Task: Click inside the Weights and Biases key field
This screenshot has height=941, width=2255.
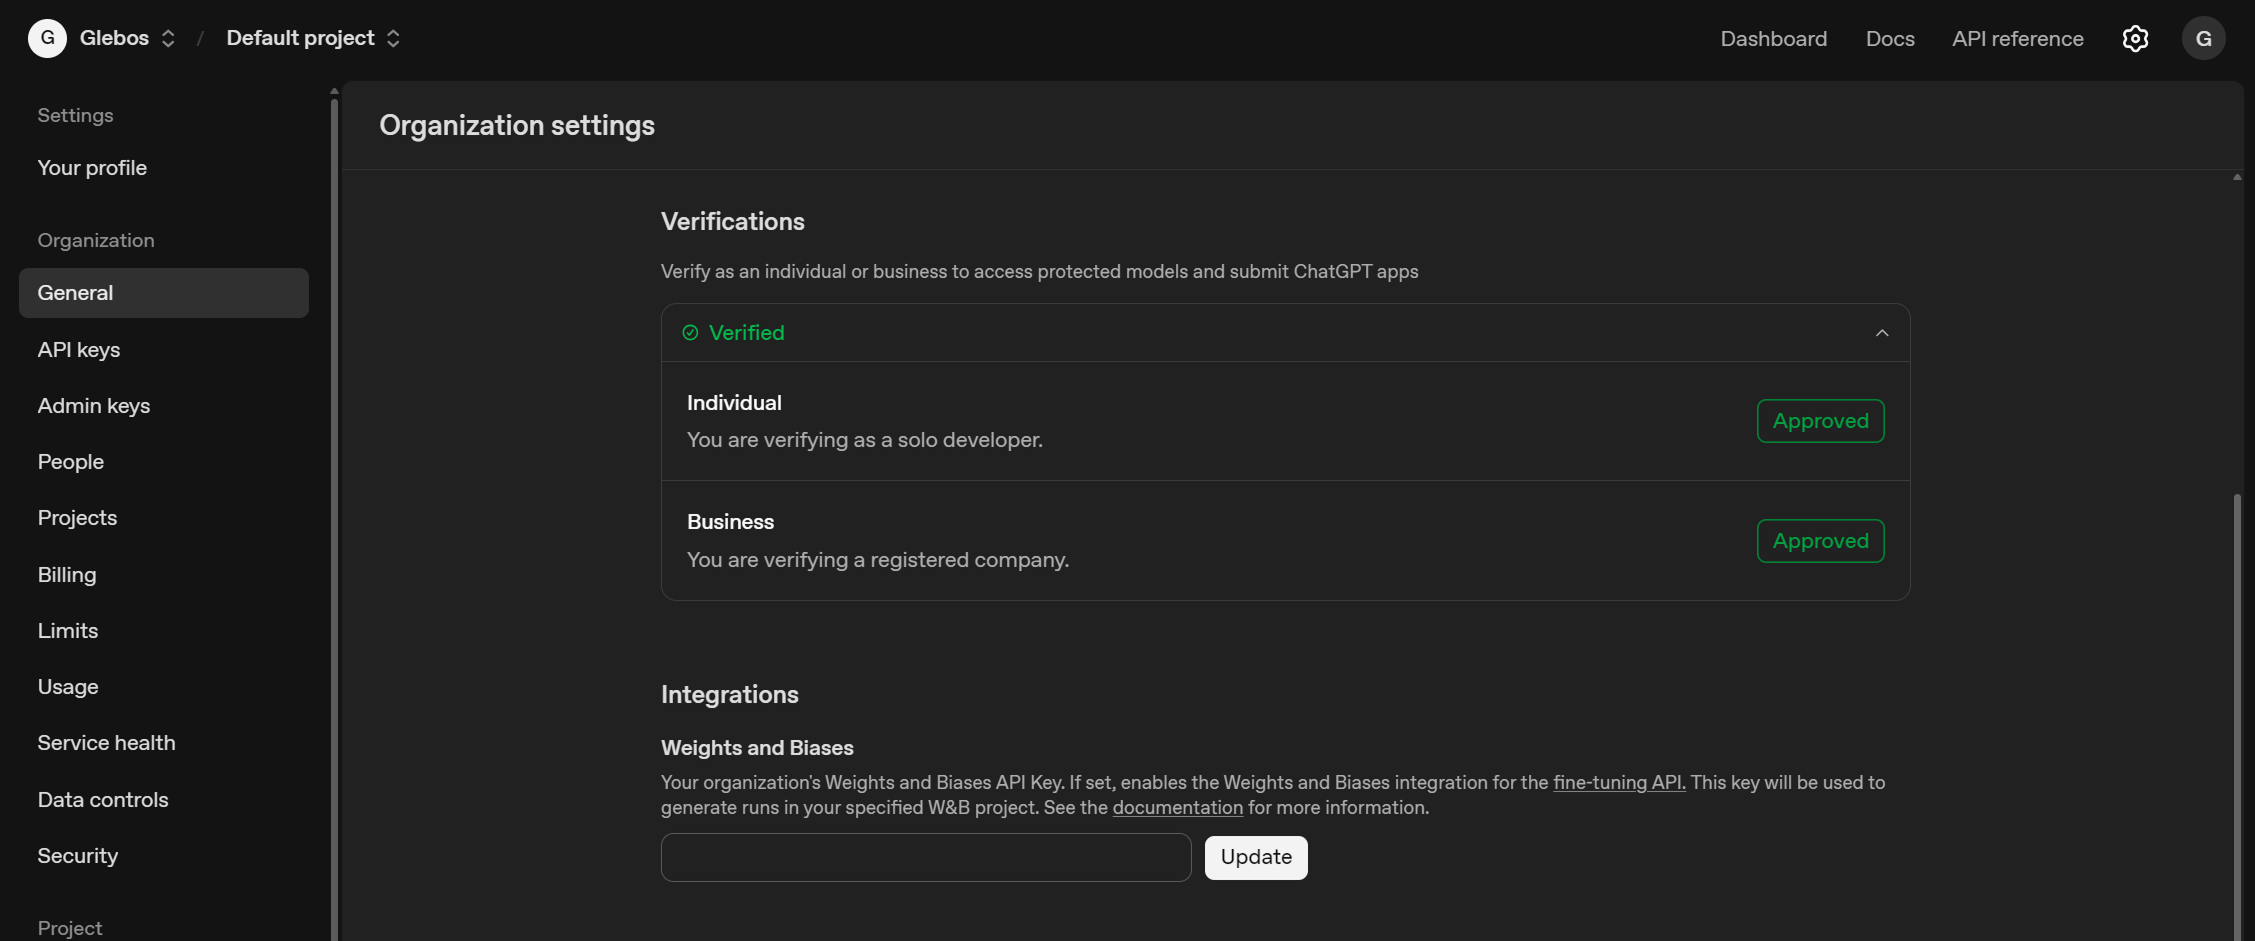Action: [x=925, y=857]
